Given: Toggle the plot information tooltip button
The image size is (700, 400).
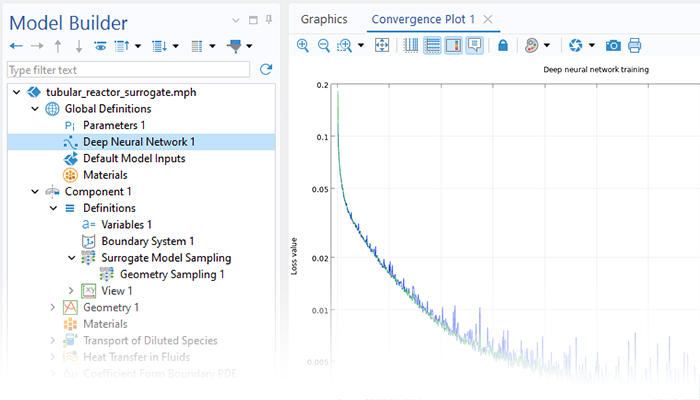Looking at the screenshot, I should point(475,46).
